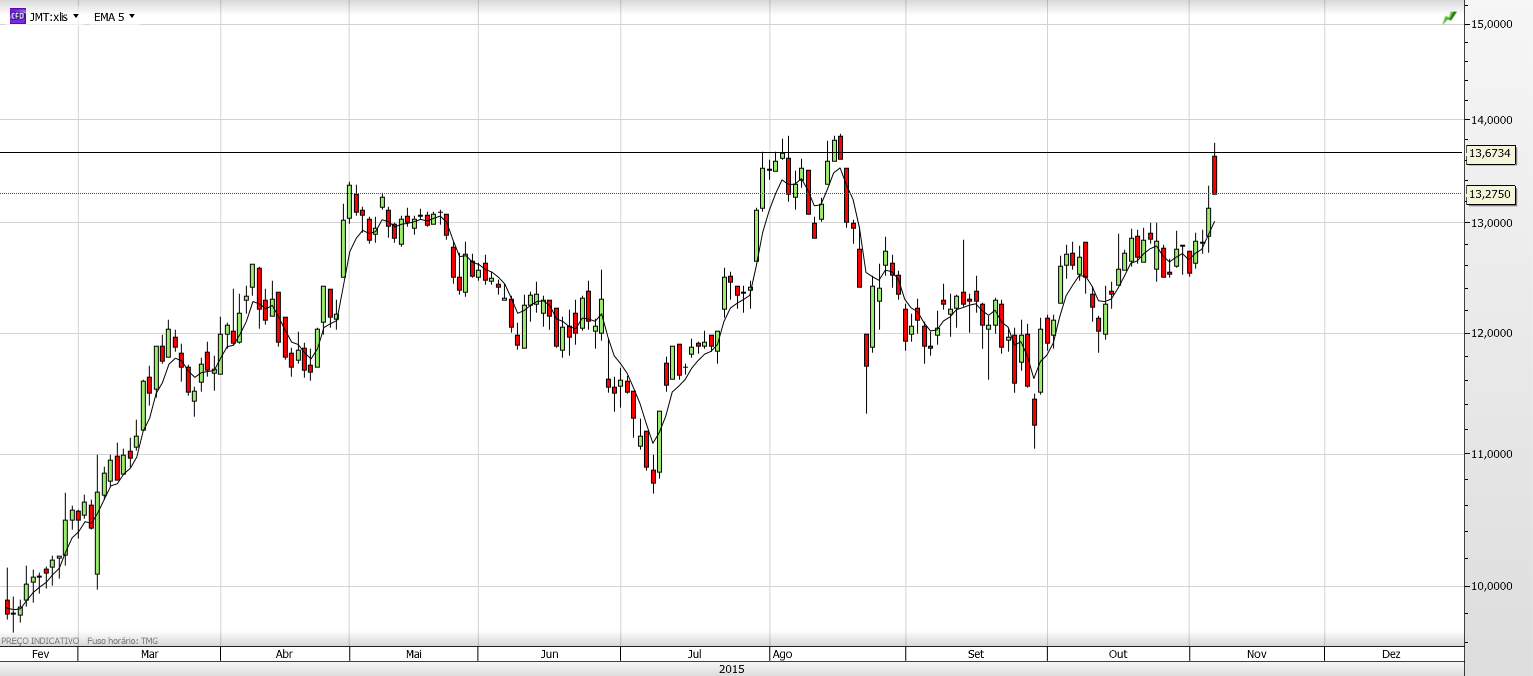Click the 2015 year label

[732, 668]
